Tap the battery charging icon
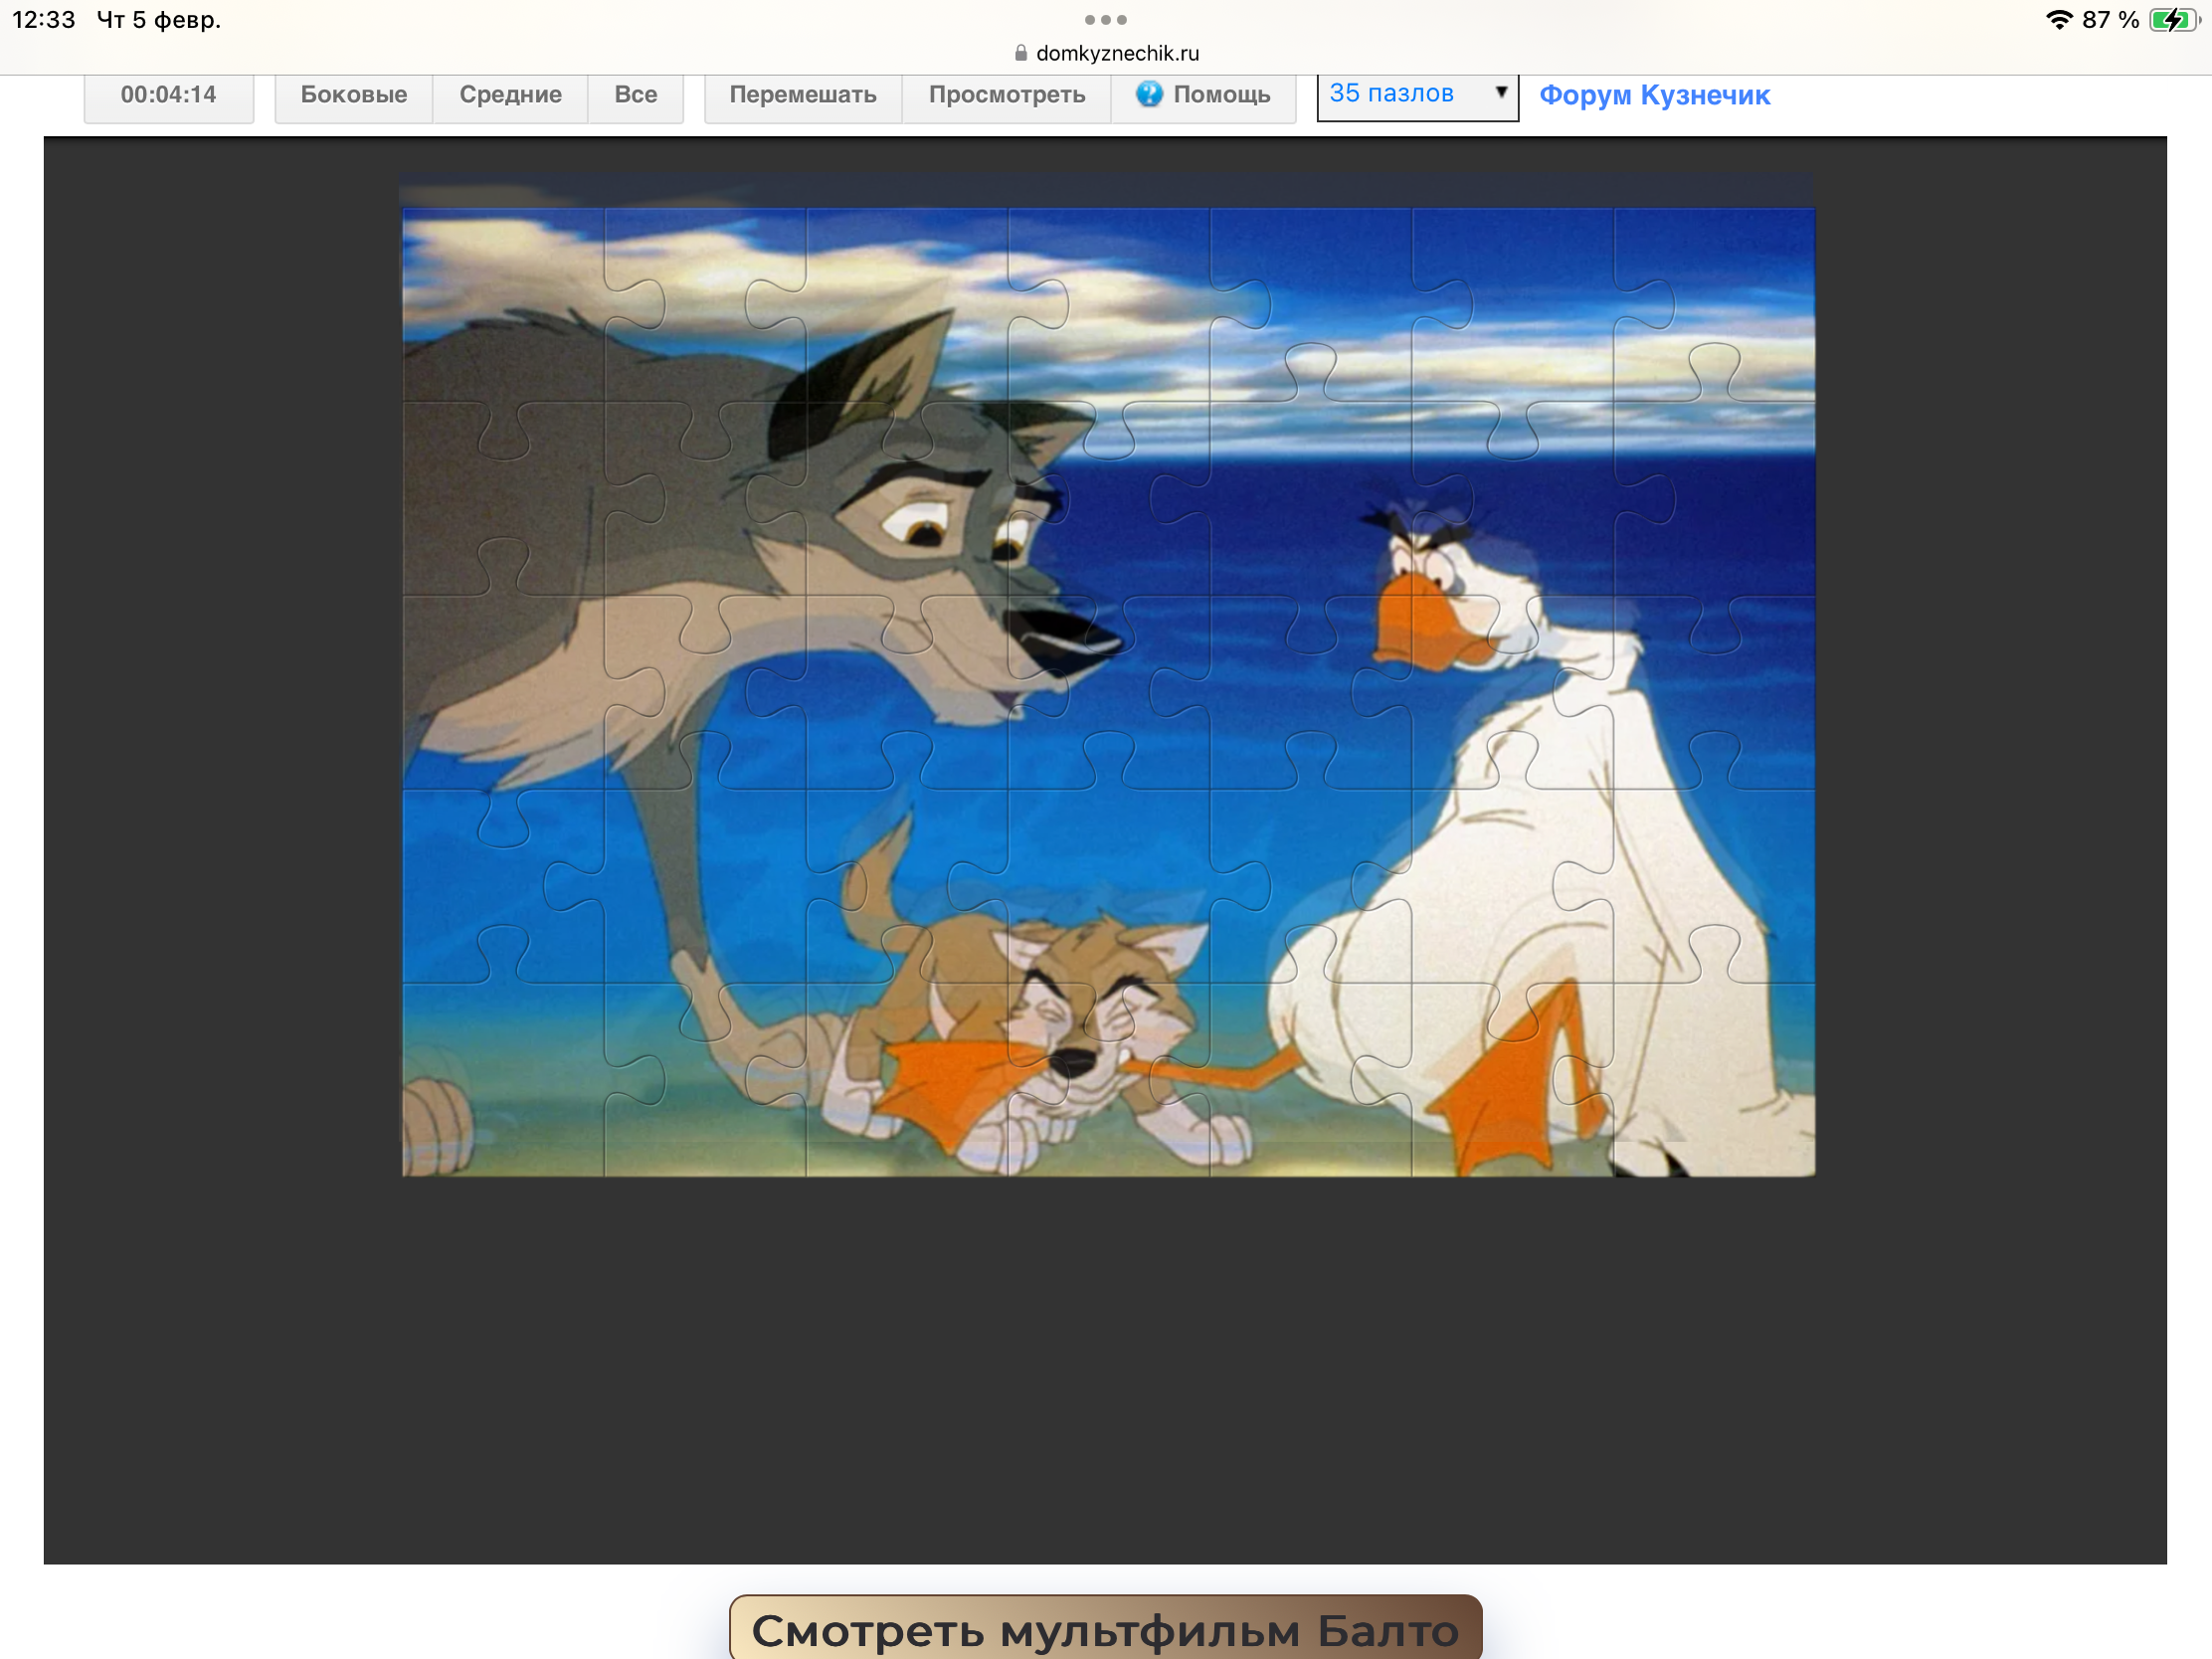Image resolution: width=2212 pixels, height=1659 pixels. 2172,20
